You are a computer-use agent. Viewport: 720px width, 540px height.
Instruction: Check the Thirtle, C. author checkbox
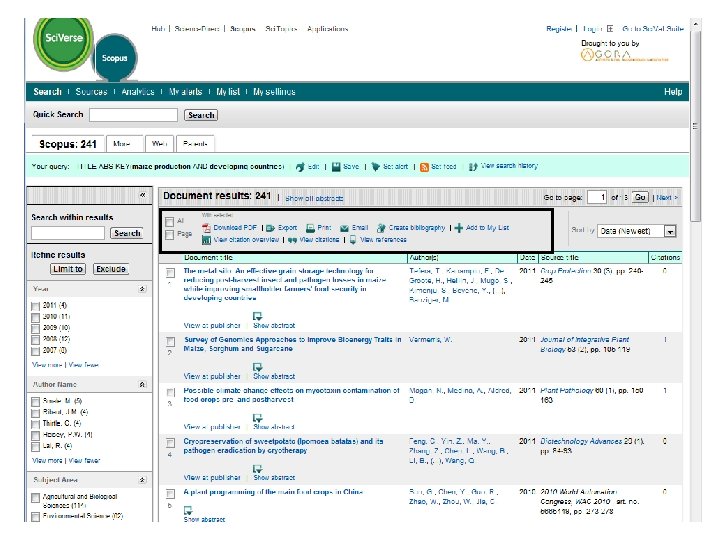point(35,424)
